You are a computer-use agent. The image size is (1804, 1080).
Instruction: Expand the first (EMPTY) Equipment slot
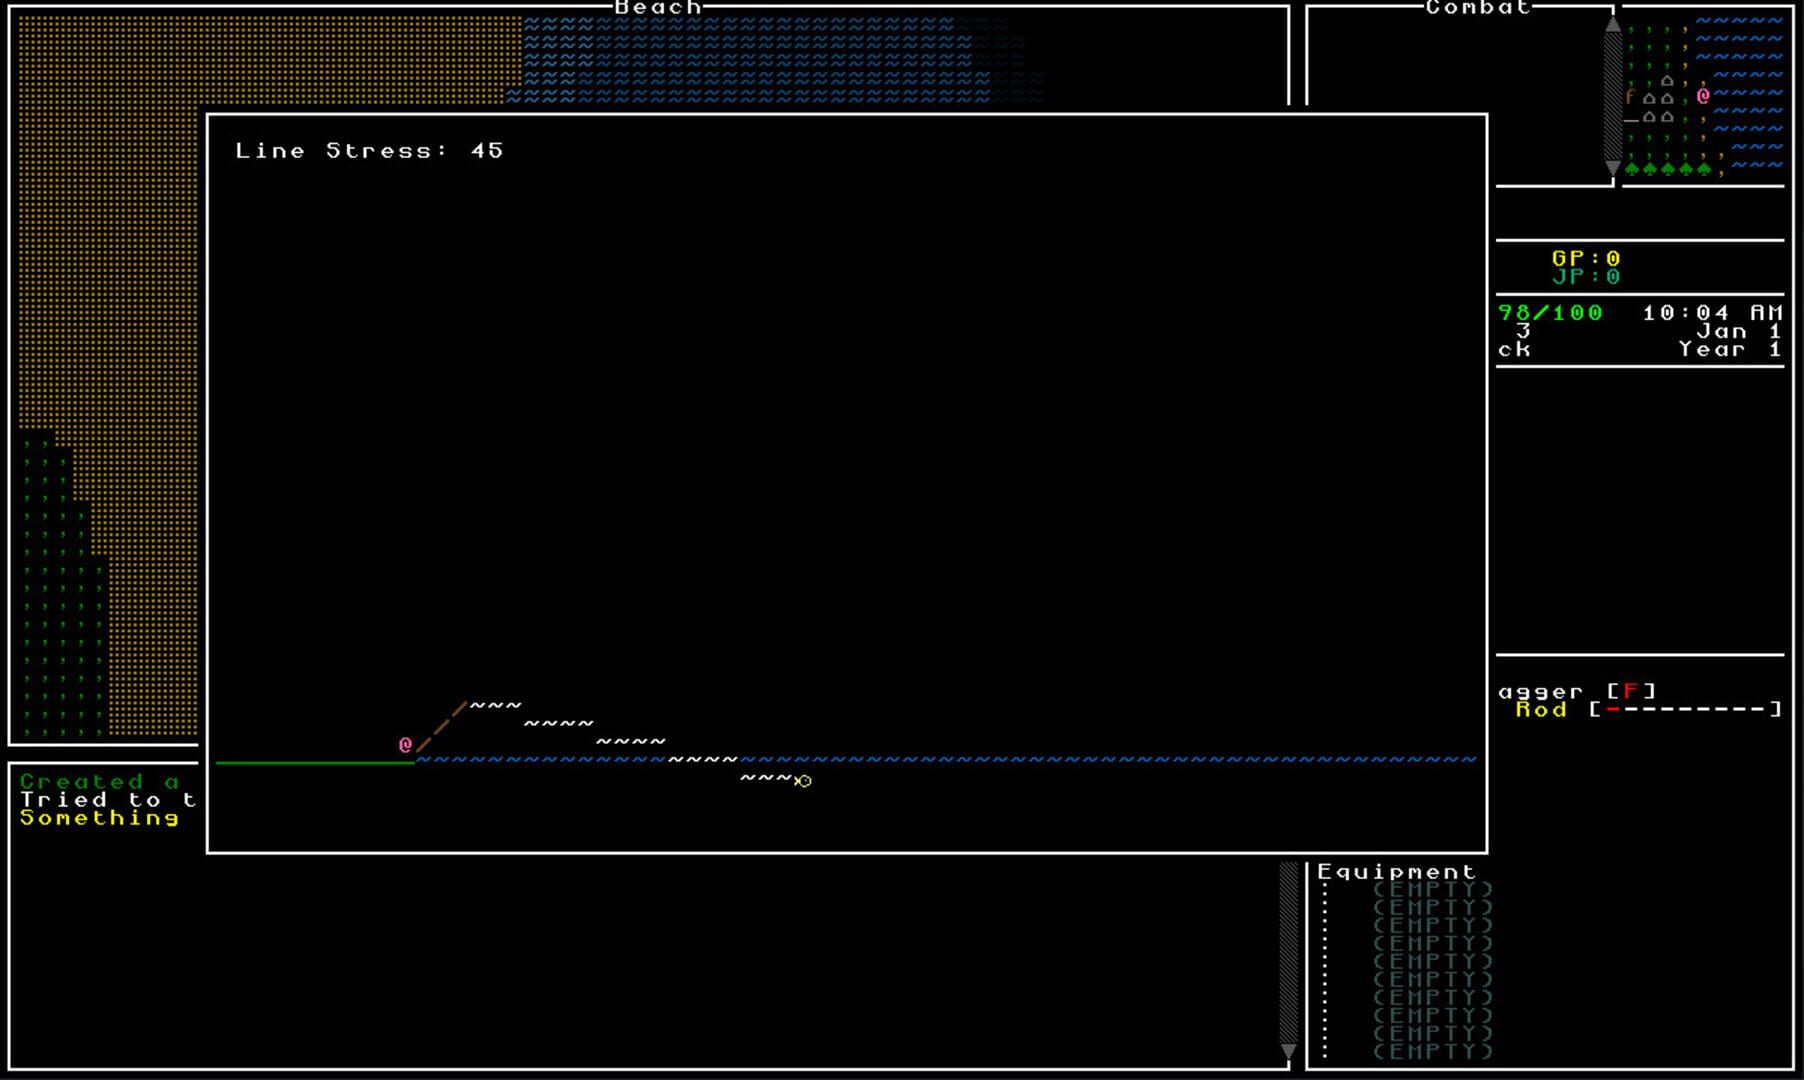(x=1431, y=887)
